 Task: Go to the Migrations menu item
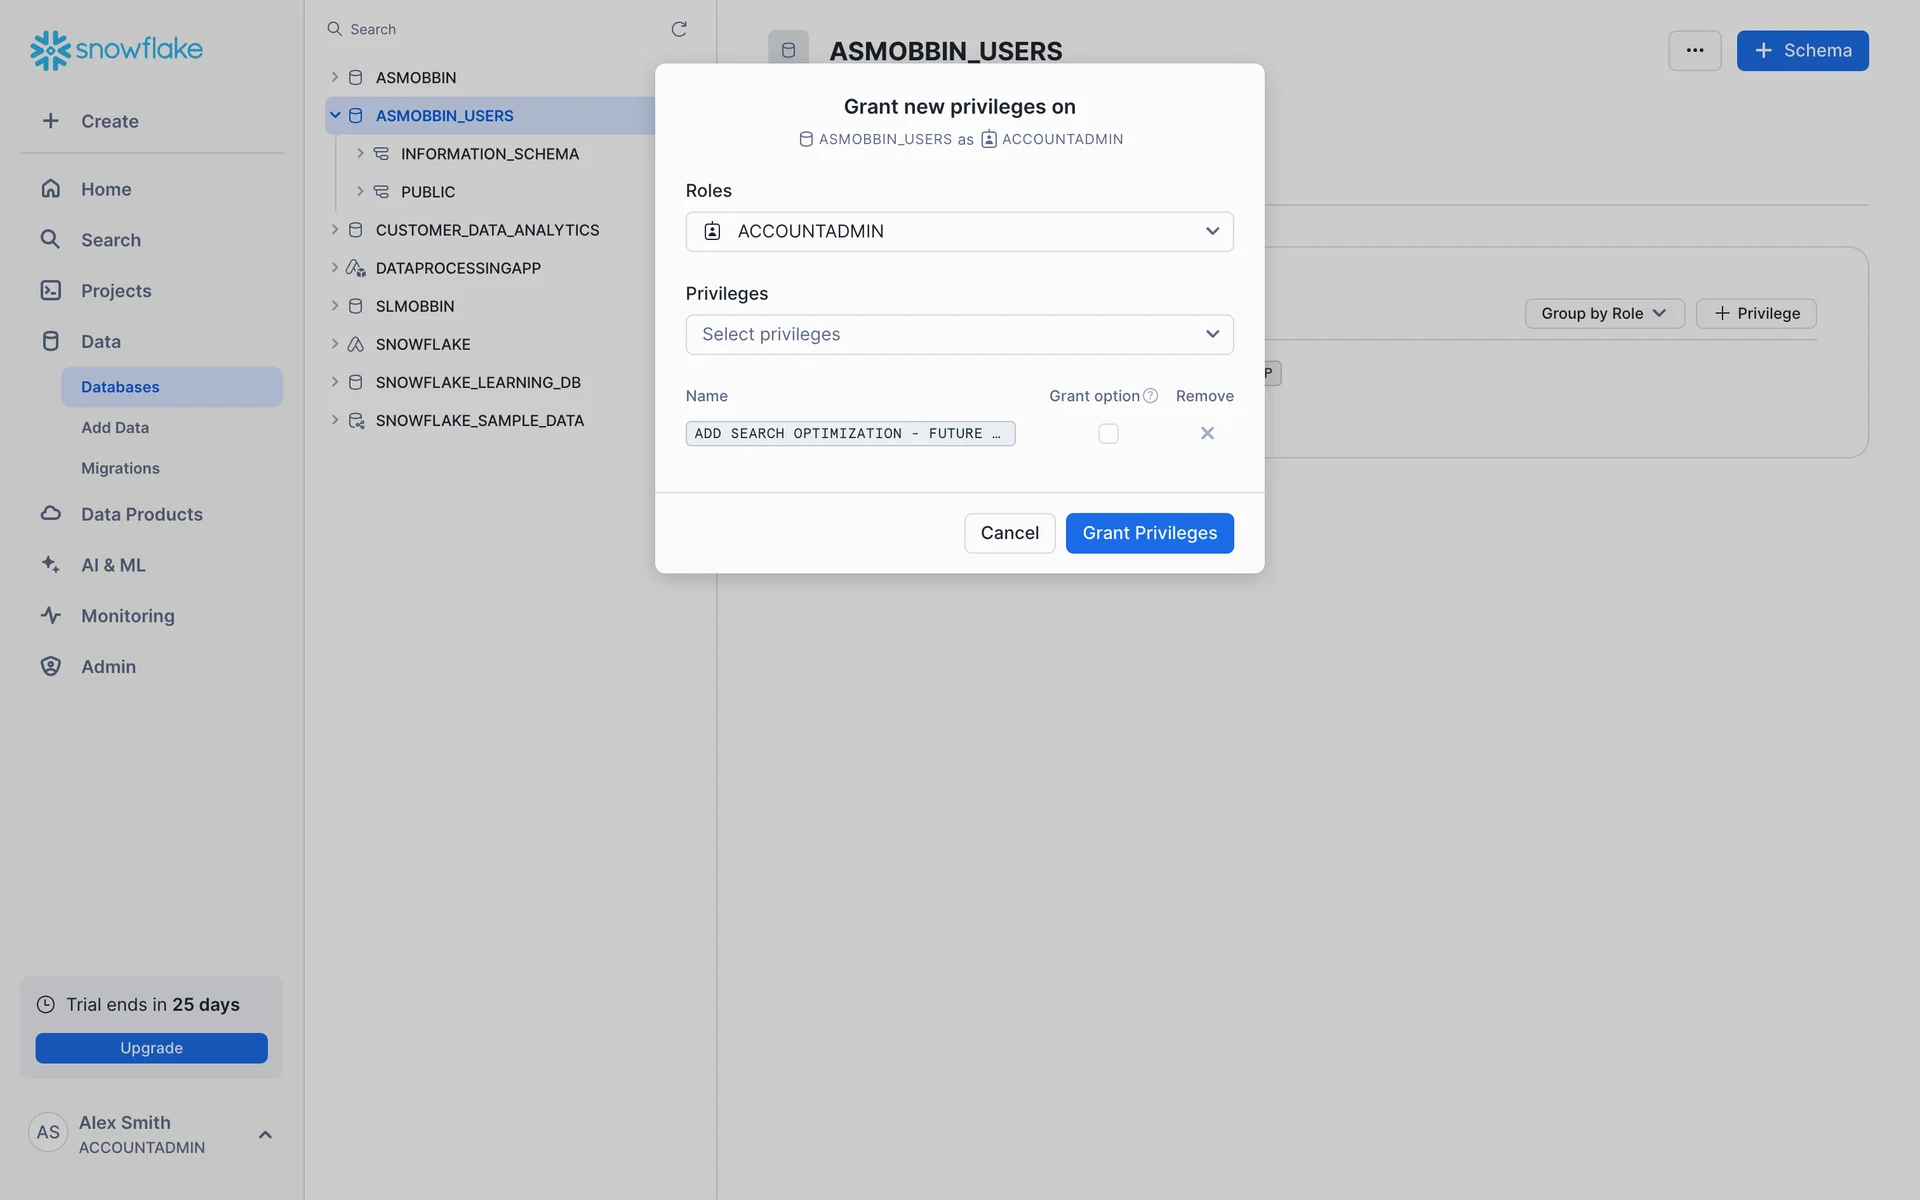(x=120, y=468)
